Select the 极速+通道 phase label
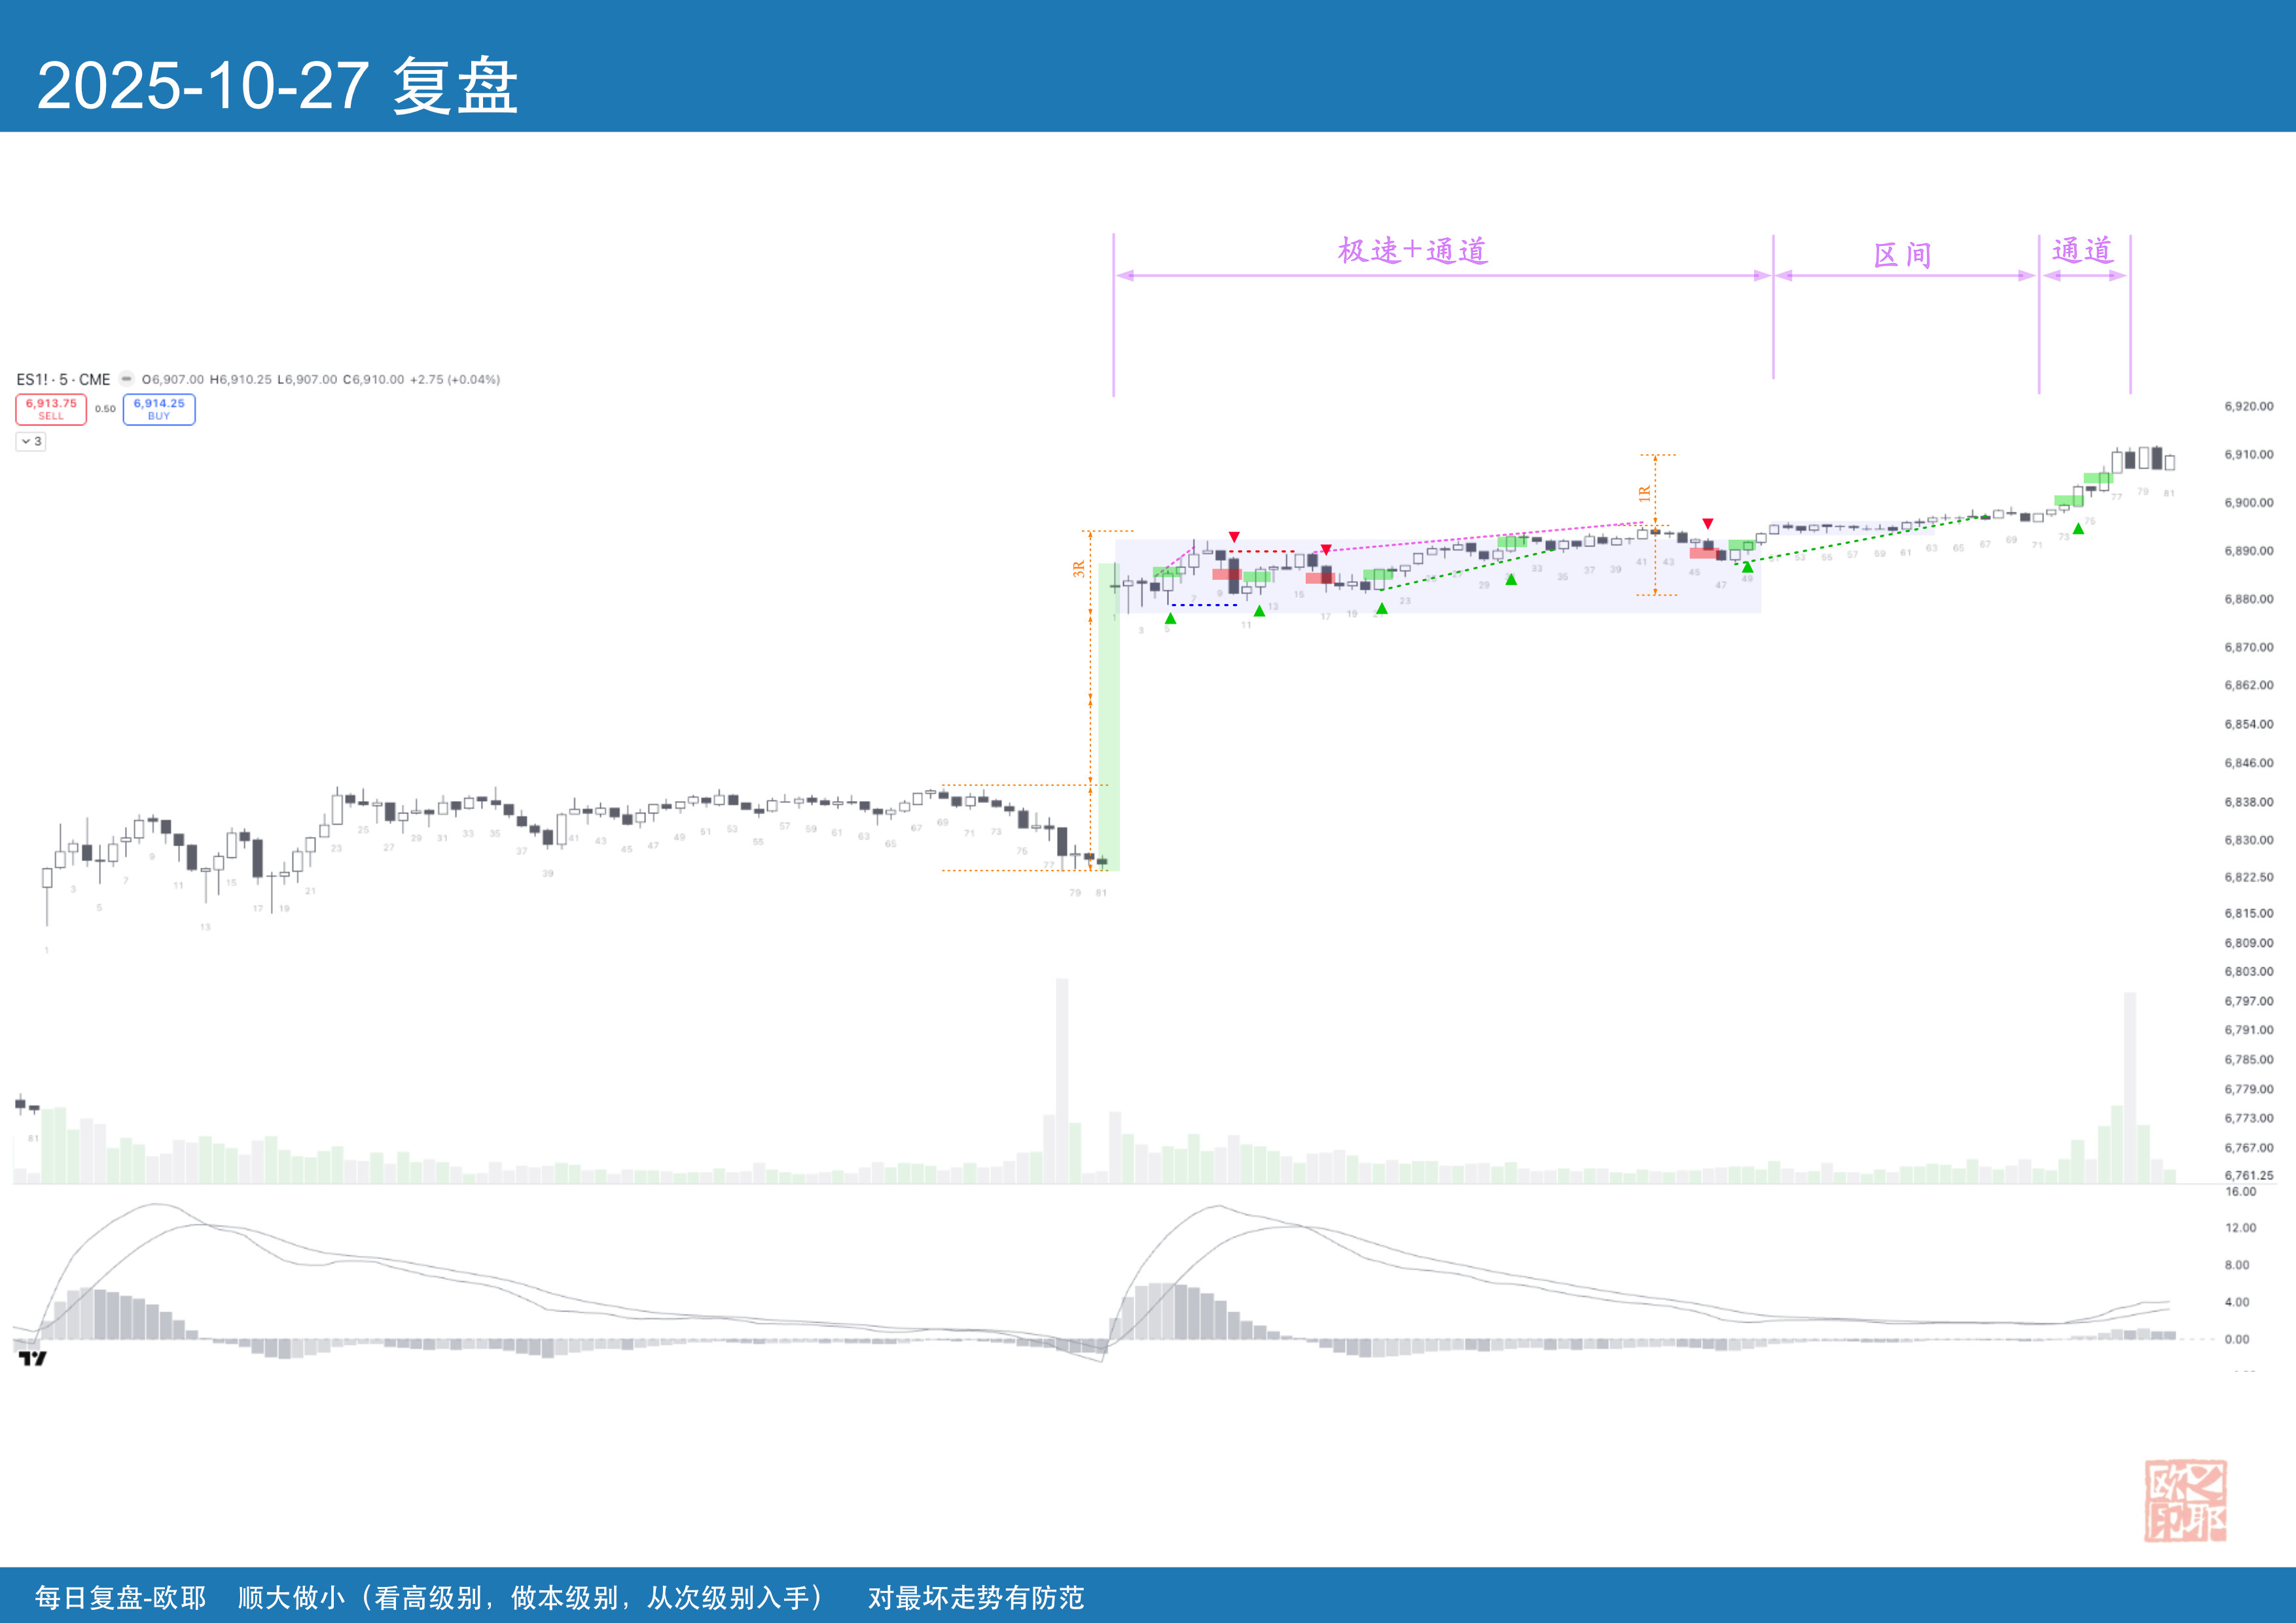This screenshot has height=1623, width=2296. tap(1412, 251)
